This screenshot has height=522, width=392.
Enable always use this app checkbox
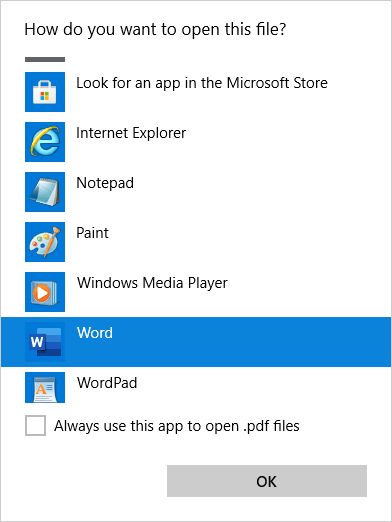pyautogui.click(x=35, y=425)
